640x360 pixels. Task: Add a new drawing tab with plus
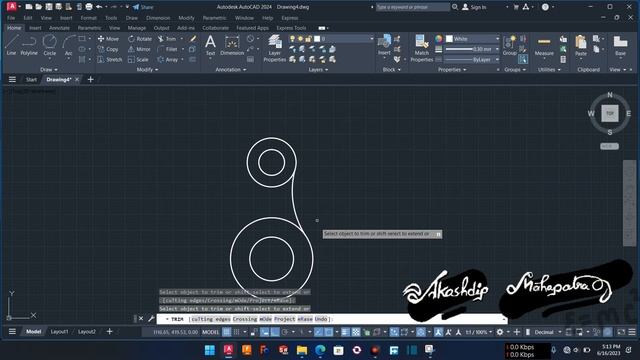click(91, 80)
